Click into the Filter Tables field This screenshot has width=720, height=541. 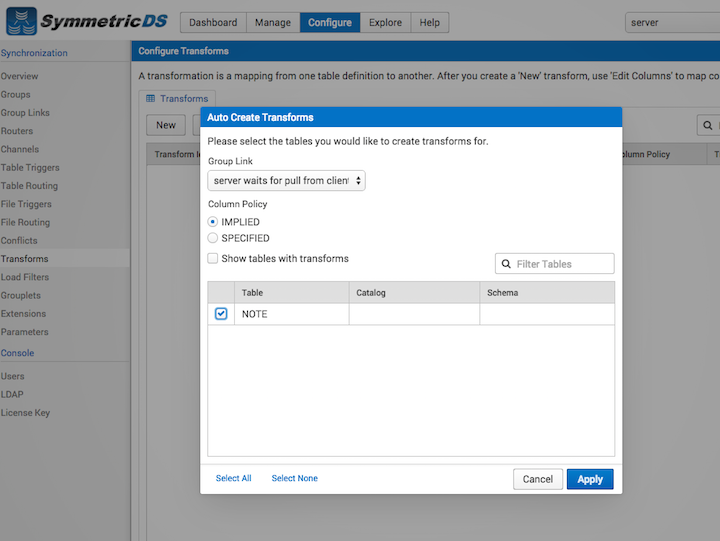coord(555,264)
